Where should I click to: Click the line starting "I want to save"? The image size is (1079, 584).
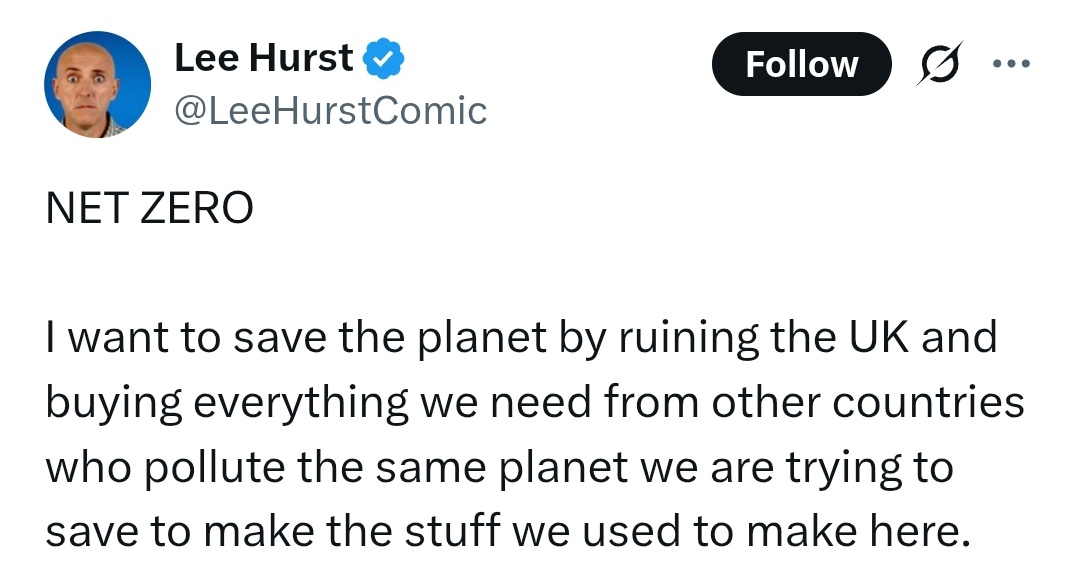coord(521,338)
